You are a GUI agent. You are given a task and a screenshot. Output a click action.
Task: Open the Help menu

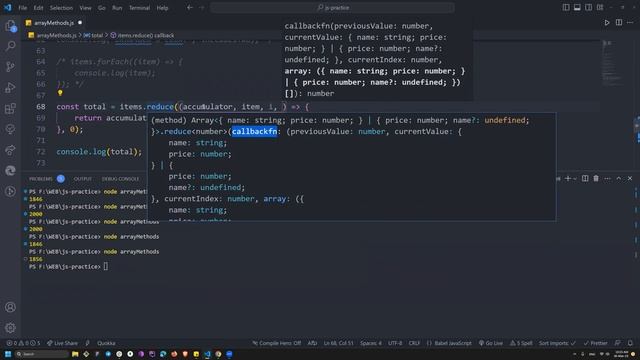(162, 8)
